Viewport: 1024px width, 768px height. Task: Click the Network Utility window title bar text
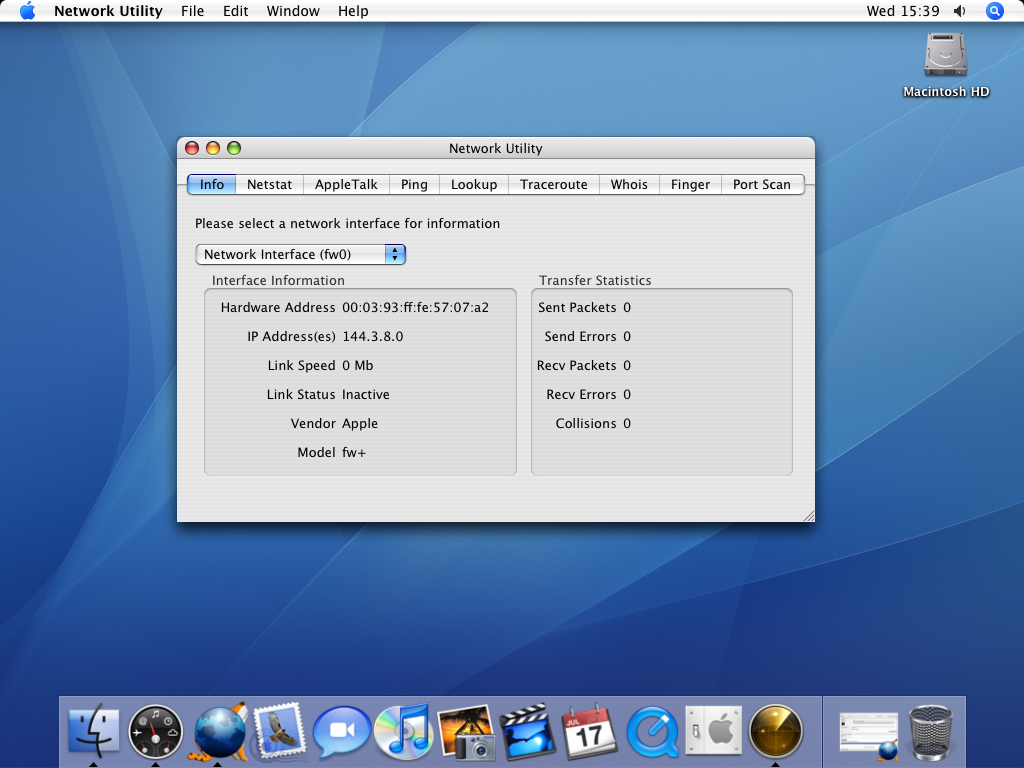(496, 148)
